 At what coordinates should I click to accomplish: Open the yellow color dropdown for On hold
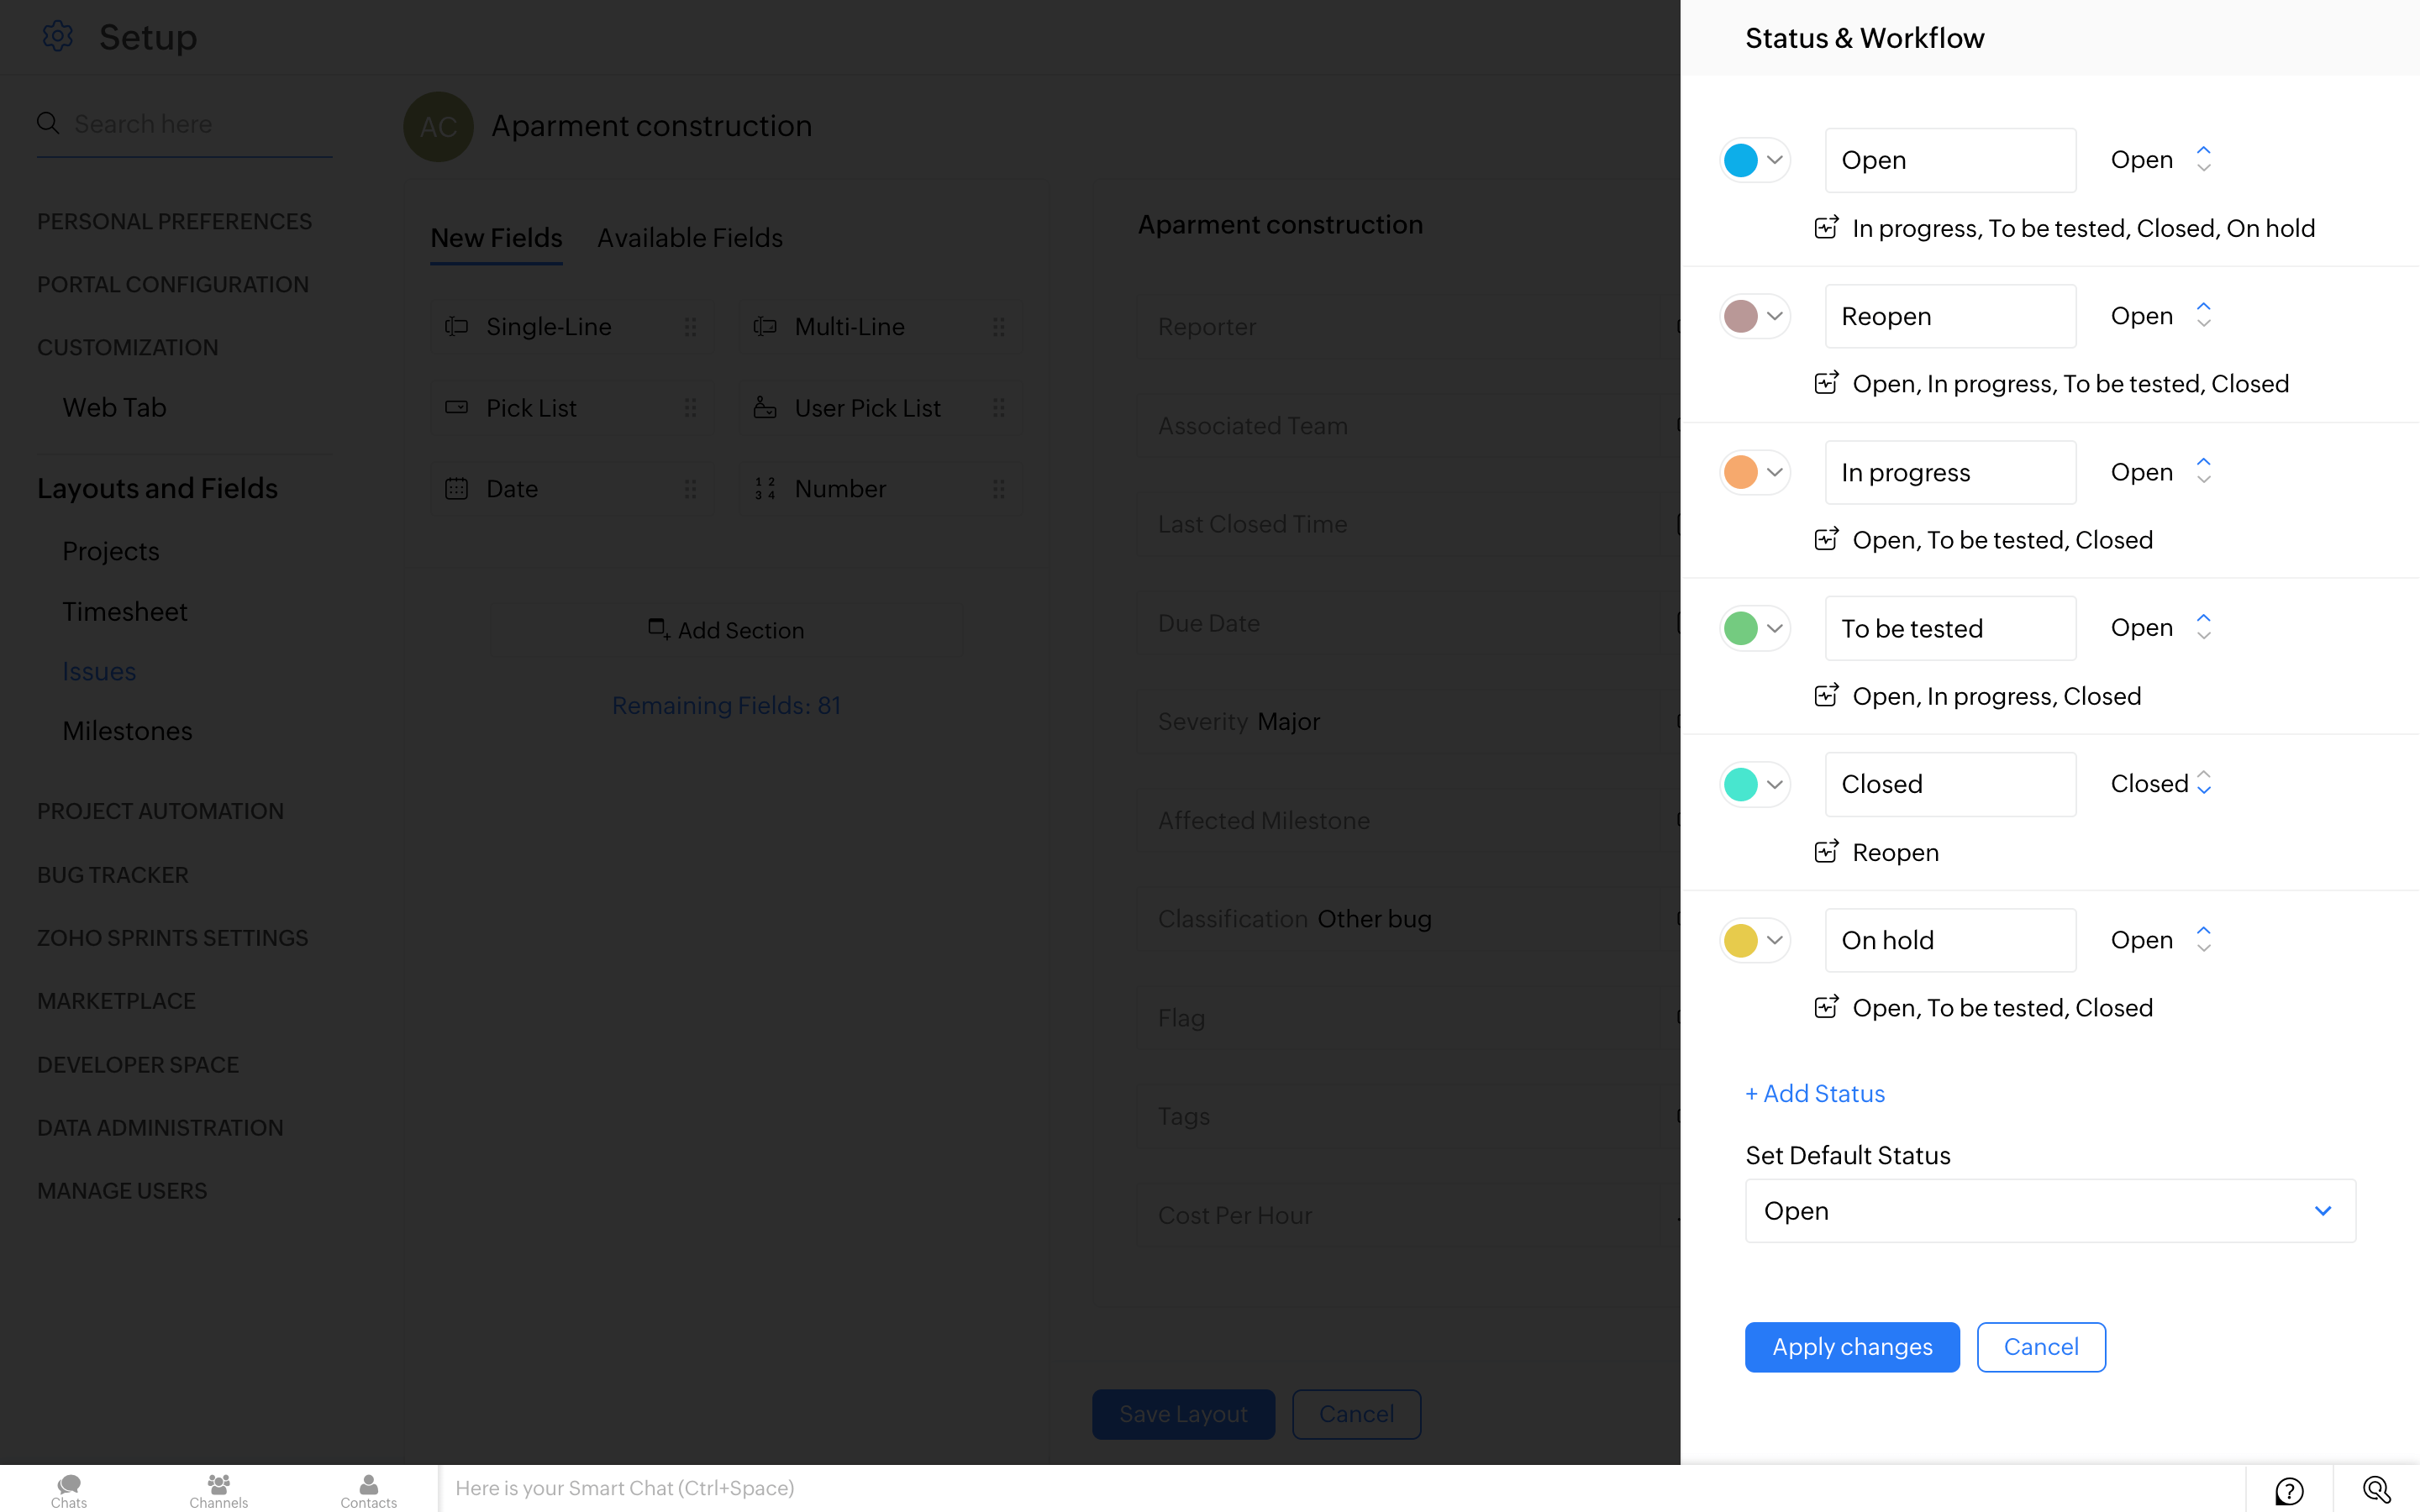1755,940
